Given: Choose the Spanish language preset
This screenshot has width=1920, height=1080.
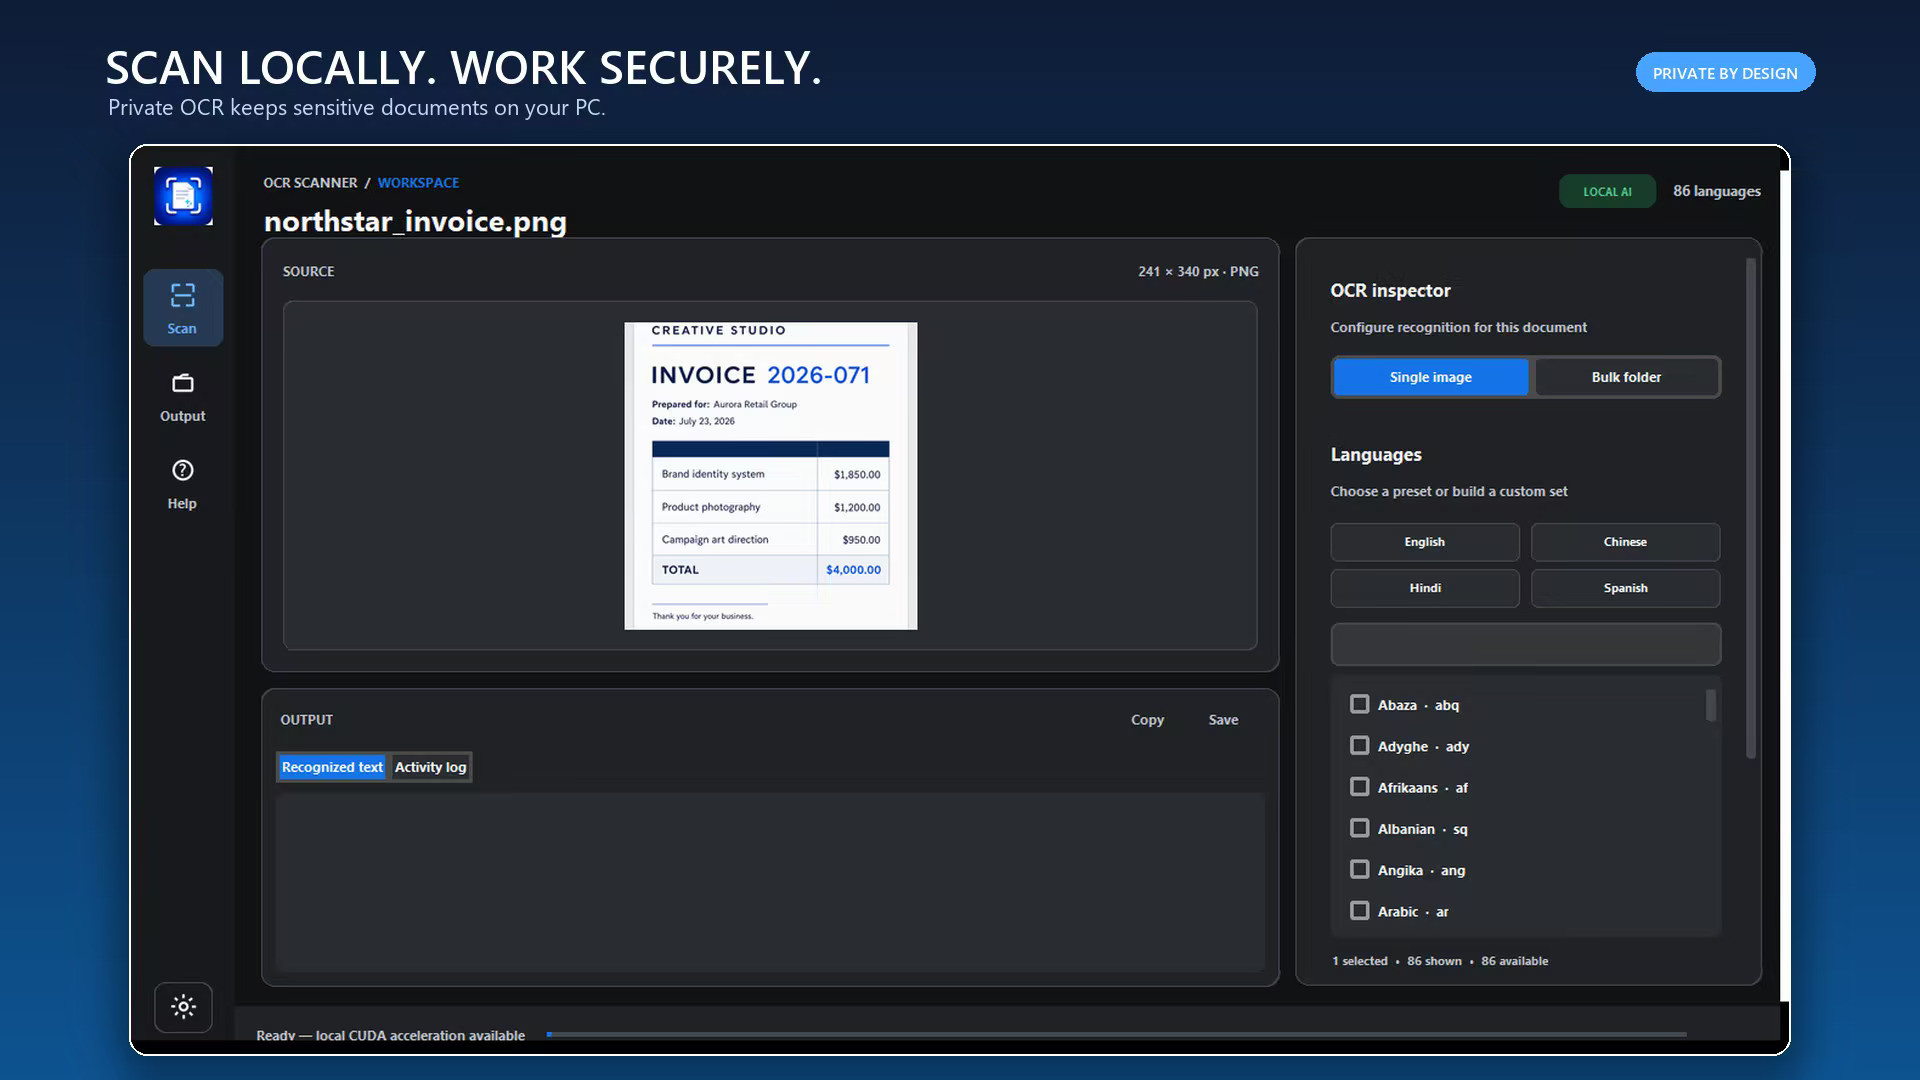Looking at the screenshot, I should 1625,588.
